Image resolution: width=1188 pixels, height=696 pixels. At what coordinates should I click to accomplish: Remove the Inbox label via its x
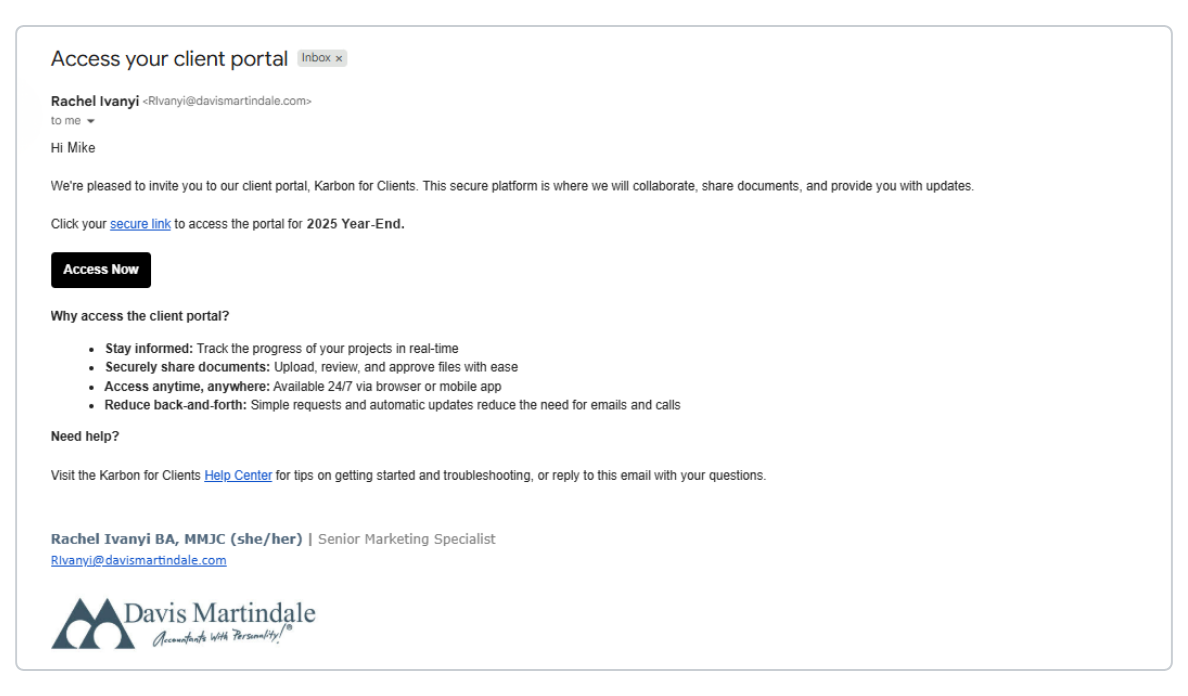(339, 58)
